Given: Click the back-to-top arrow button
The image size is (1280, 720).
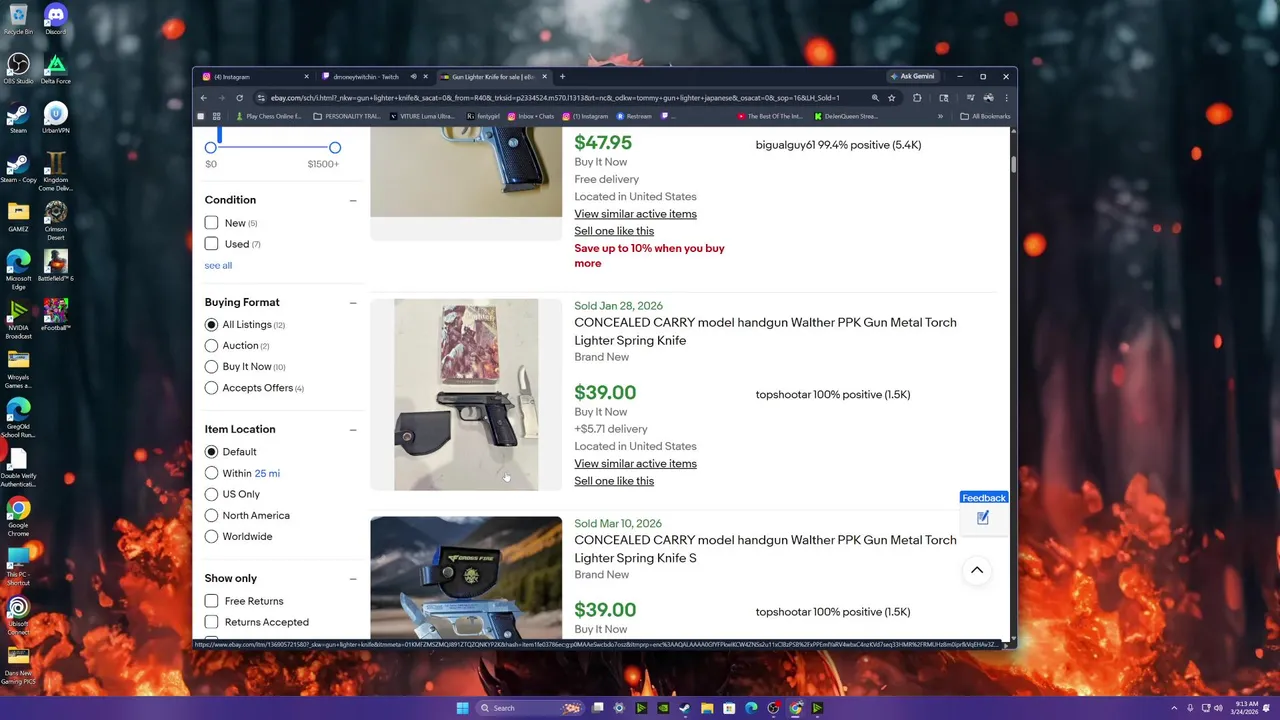Looking at the screenshot, I should pyautogui.click(x=977, y=570).
